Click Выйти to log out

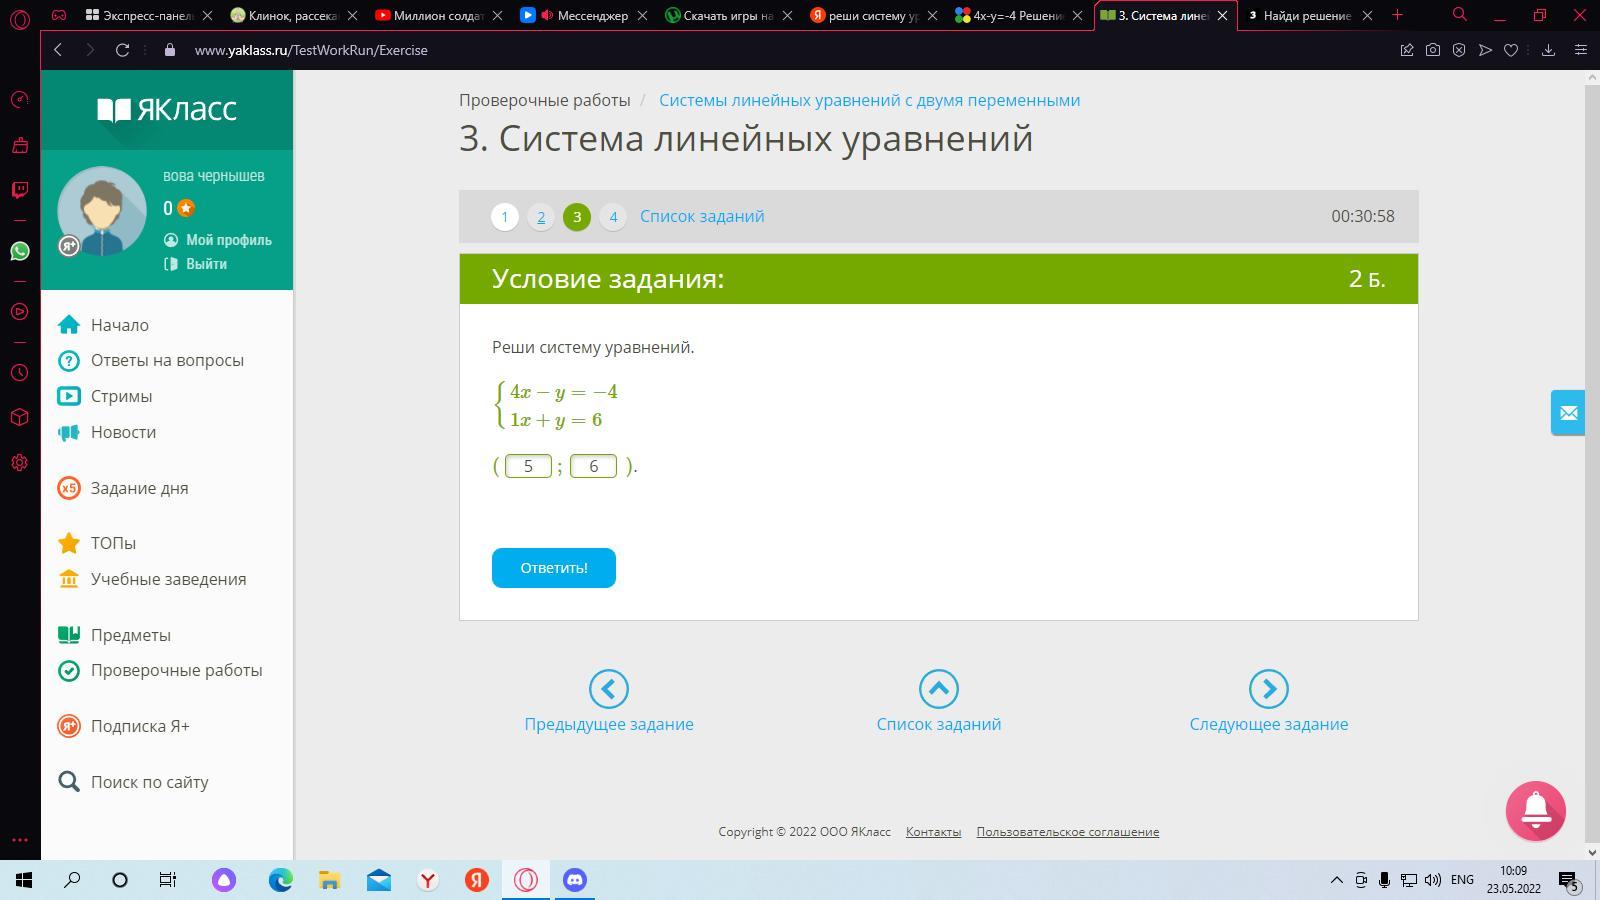coord(196,264)
